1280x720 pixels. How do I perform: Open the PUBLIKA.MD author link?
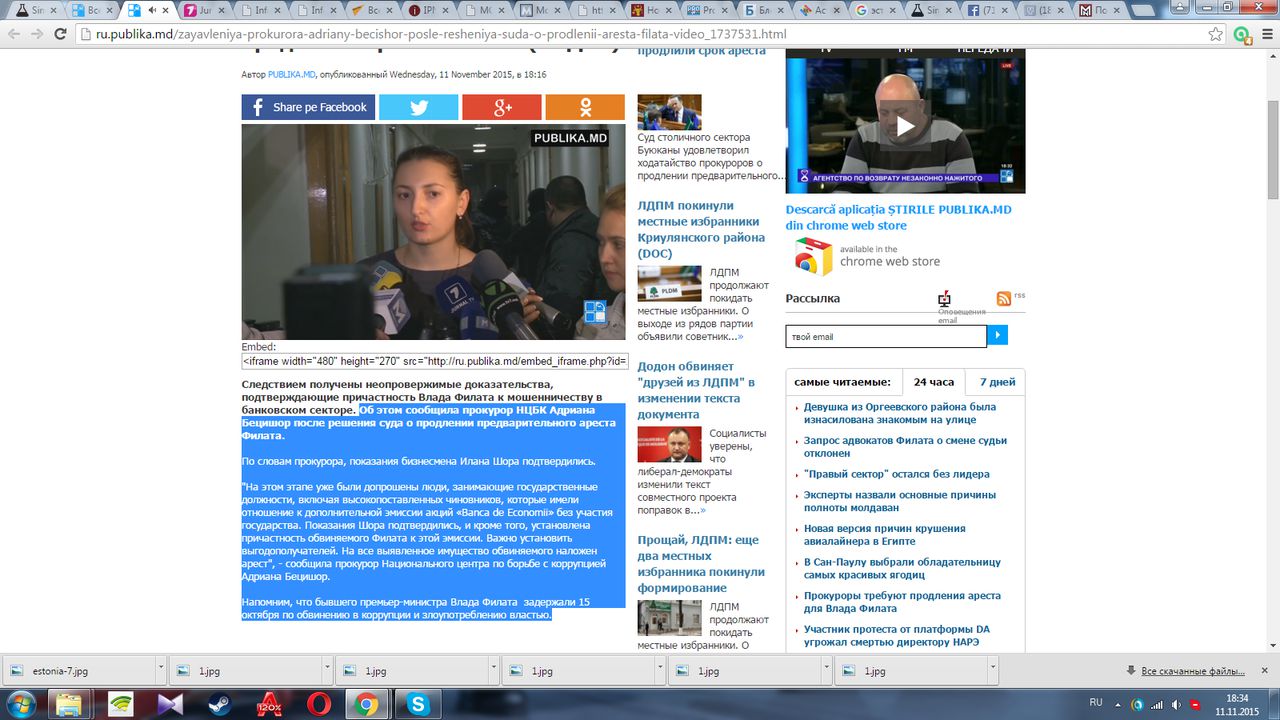tap(292, 75)
